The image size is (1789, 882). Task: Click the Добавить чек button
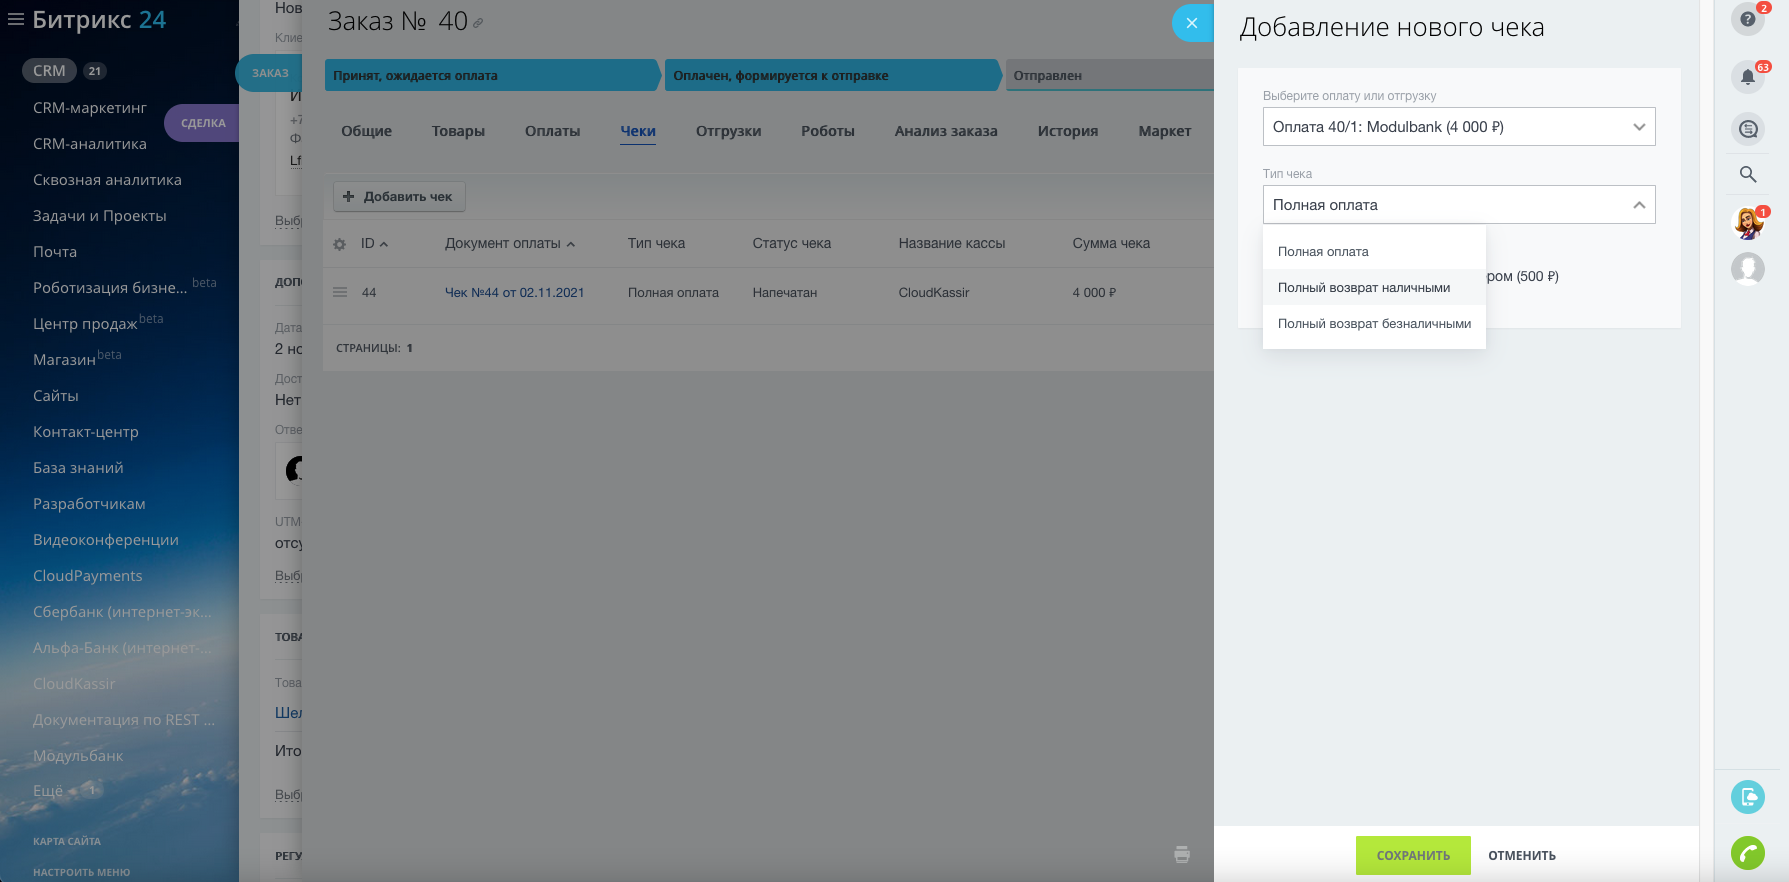tap(399, 197)
